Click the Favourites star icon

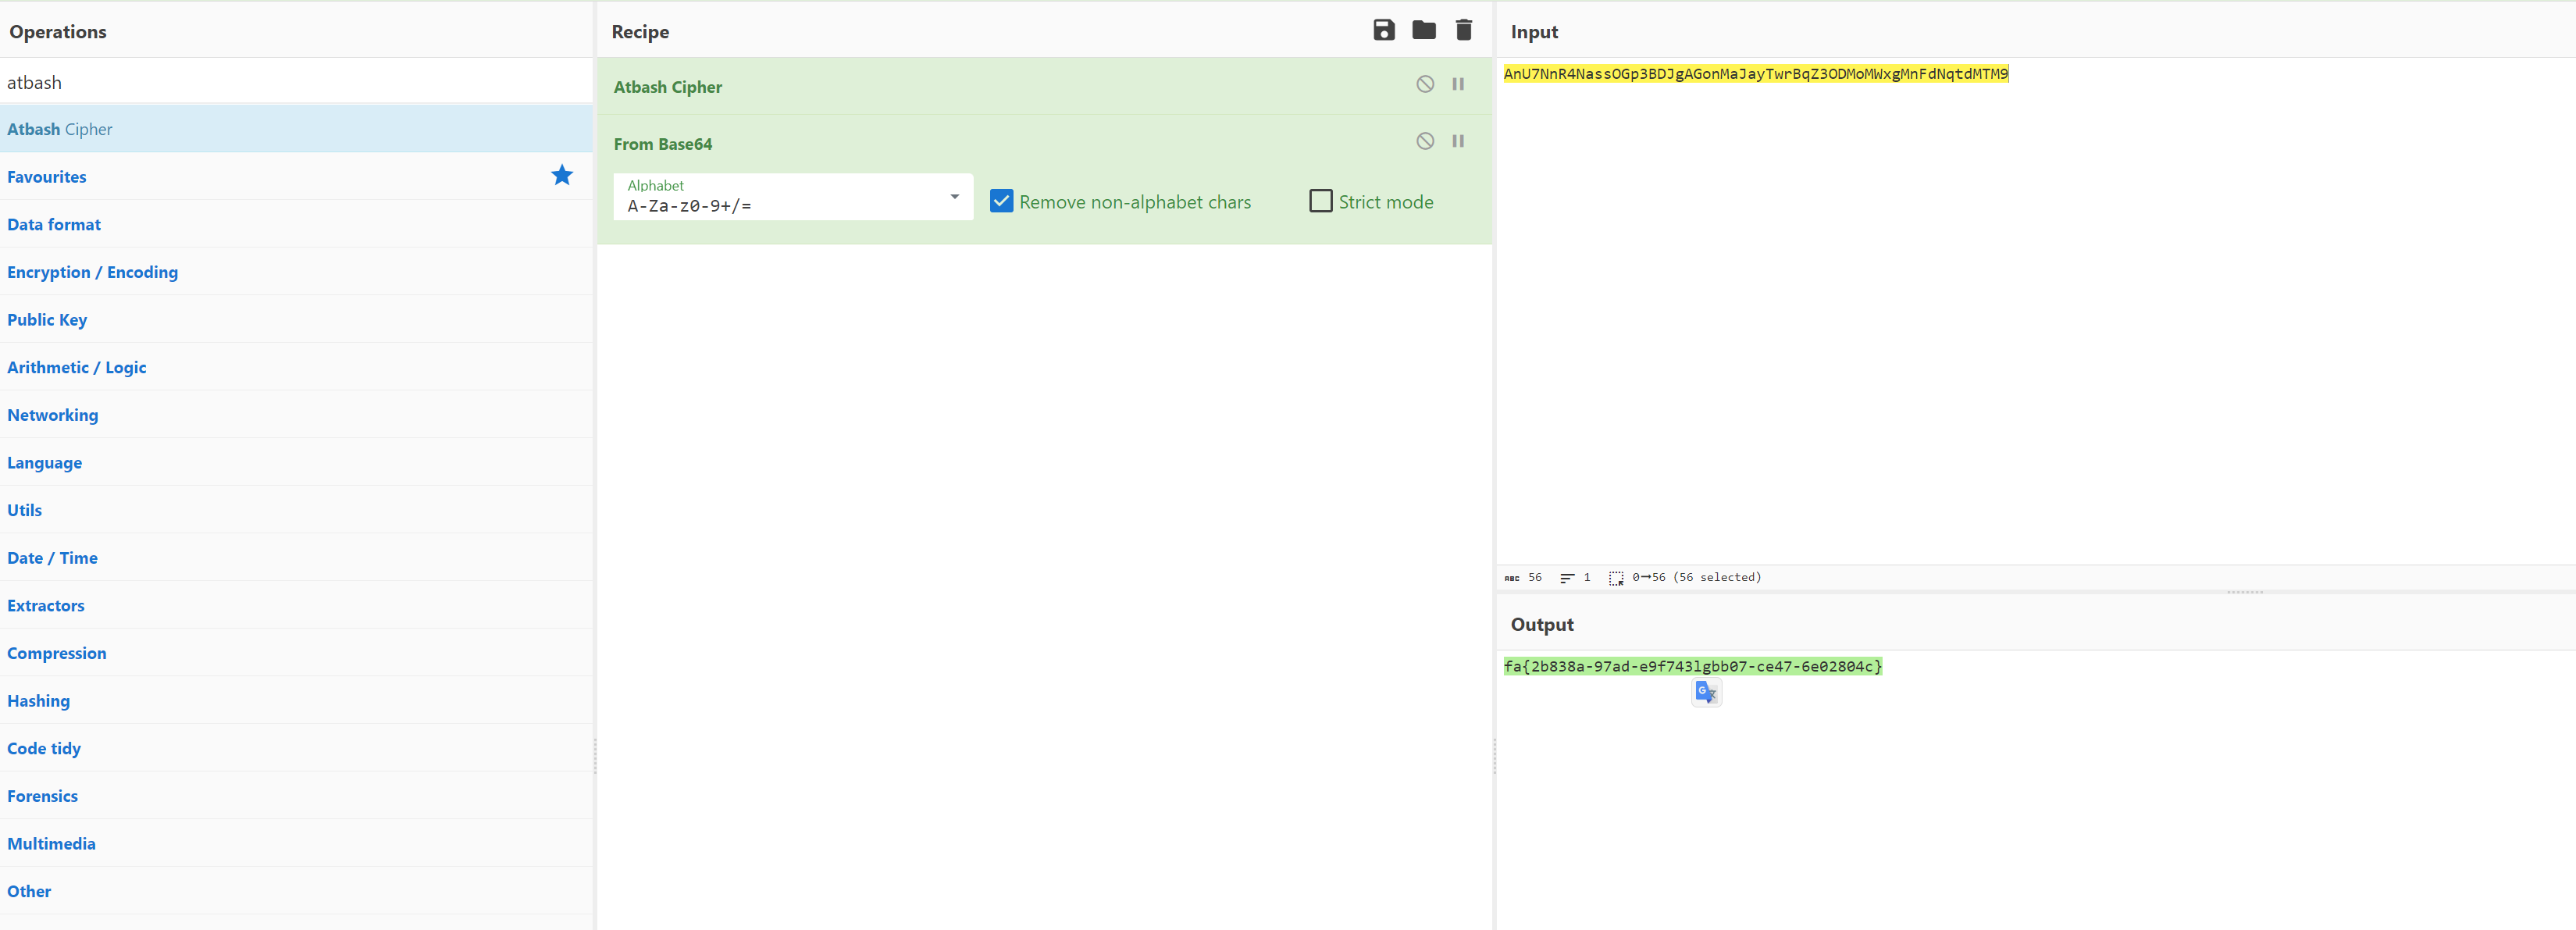click(x=561, y=176)
